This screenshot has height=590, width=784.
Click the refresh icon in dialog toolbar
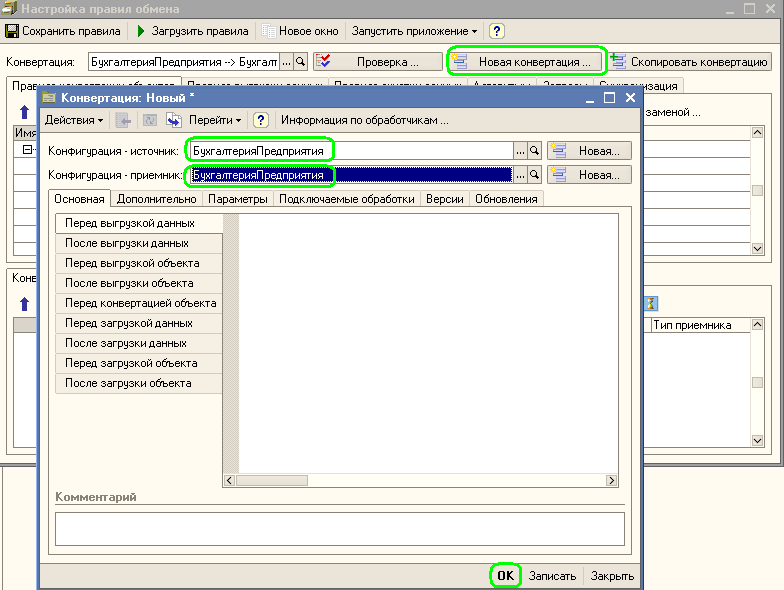coord(150,120)
